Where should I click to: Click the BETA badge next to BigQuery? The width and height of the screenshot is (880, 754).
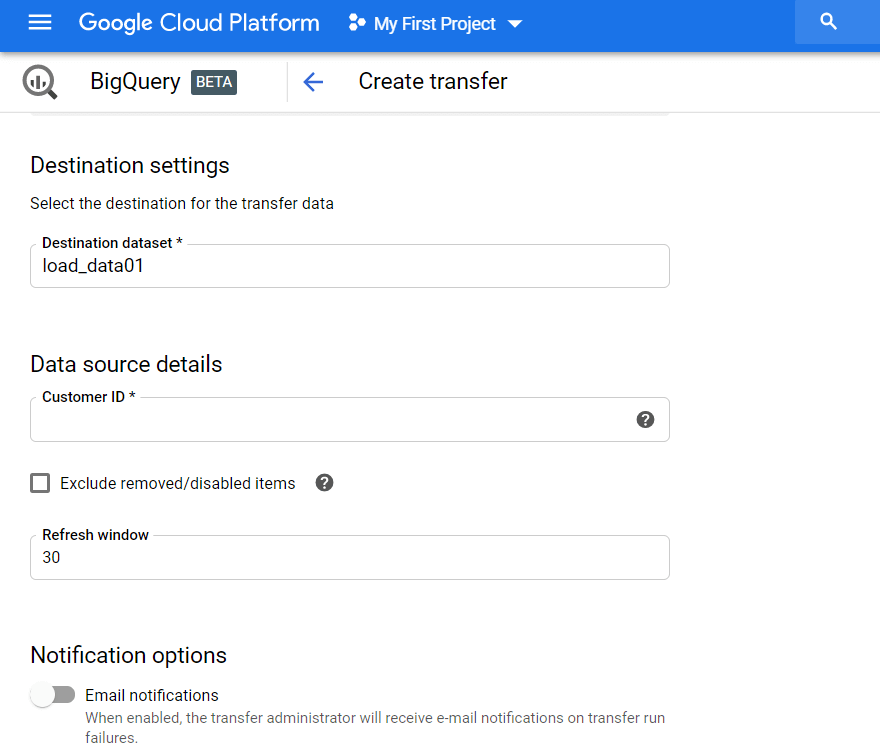coord(214,83)
